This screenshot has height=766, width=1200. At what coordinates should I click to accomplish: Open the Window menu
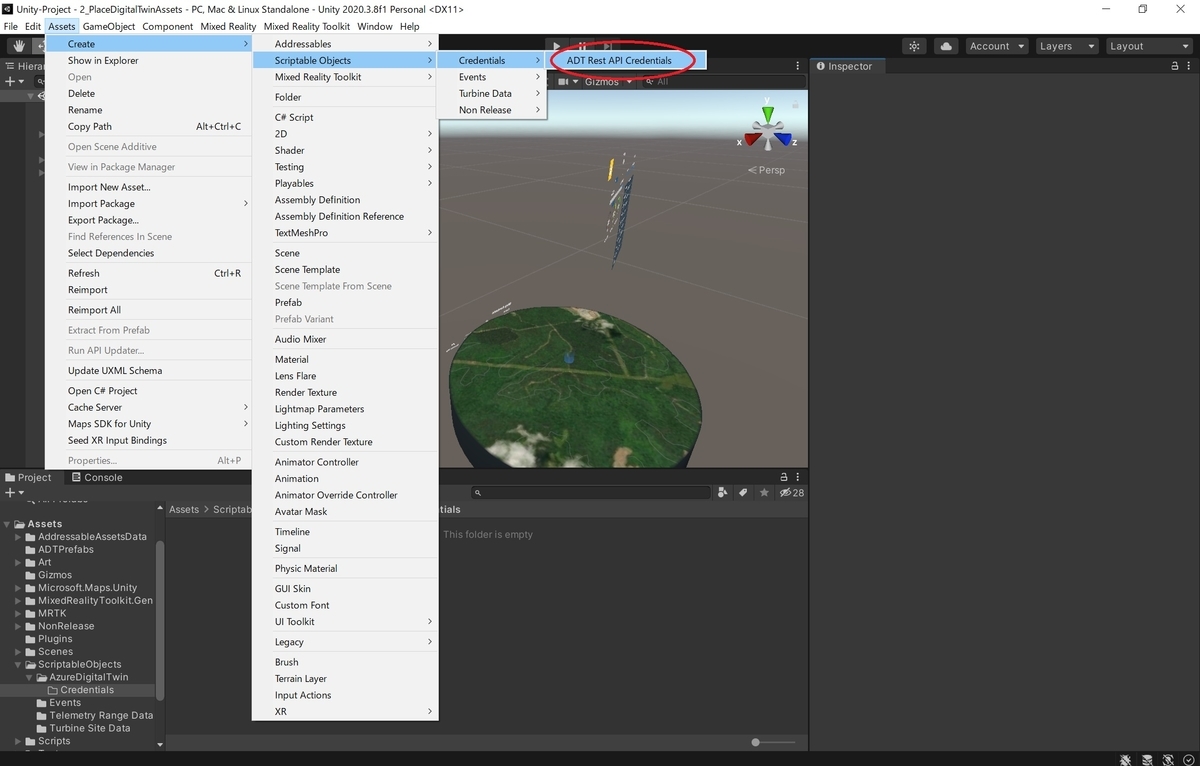click(x=375, y=26)
